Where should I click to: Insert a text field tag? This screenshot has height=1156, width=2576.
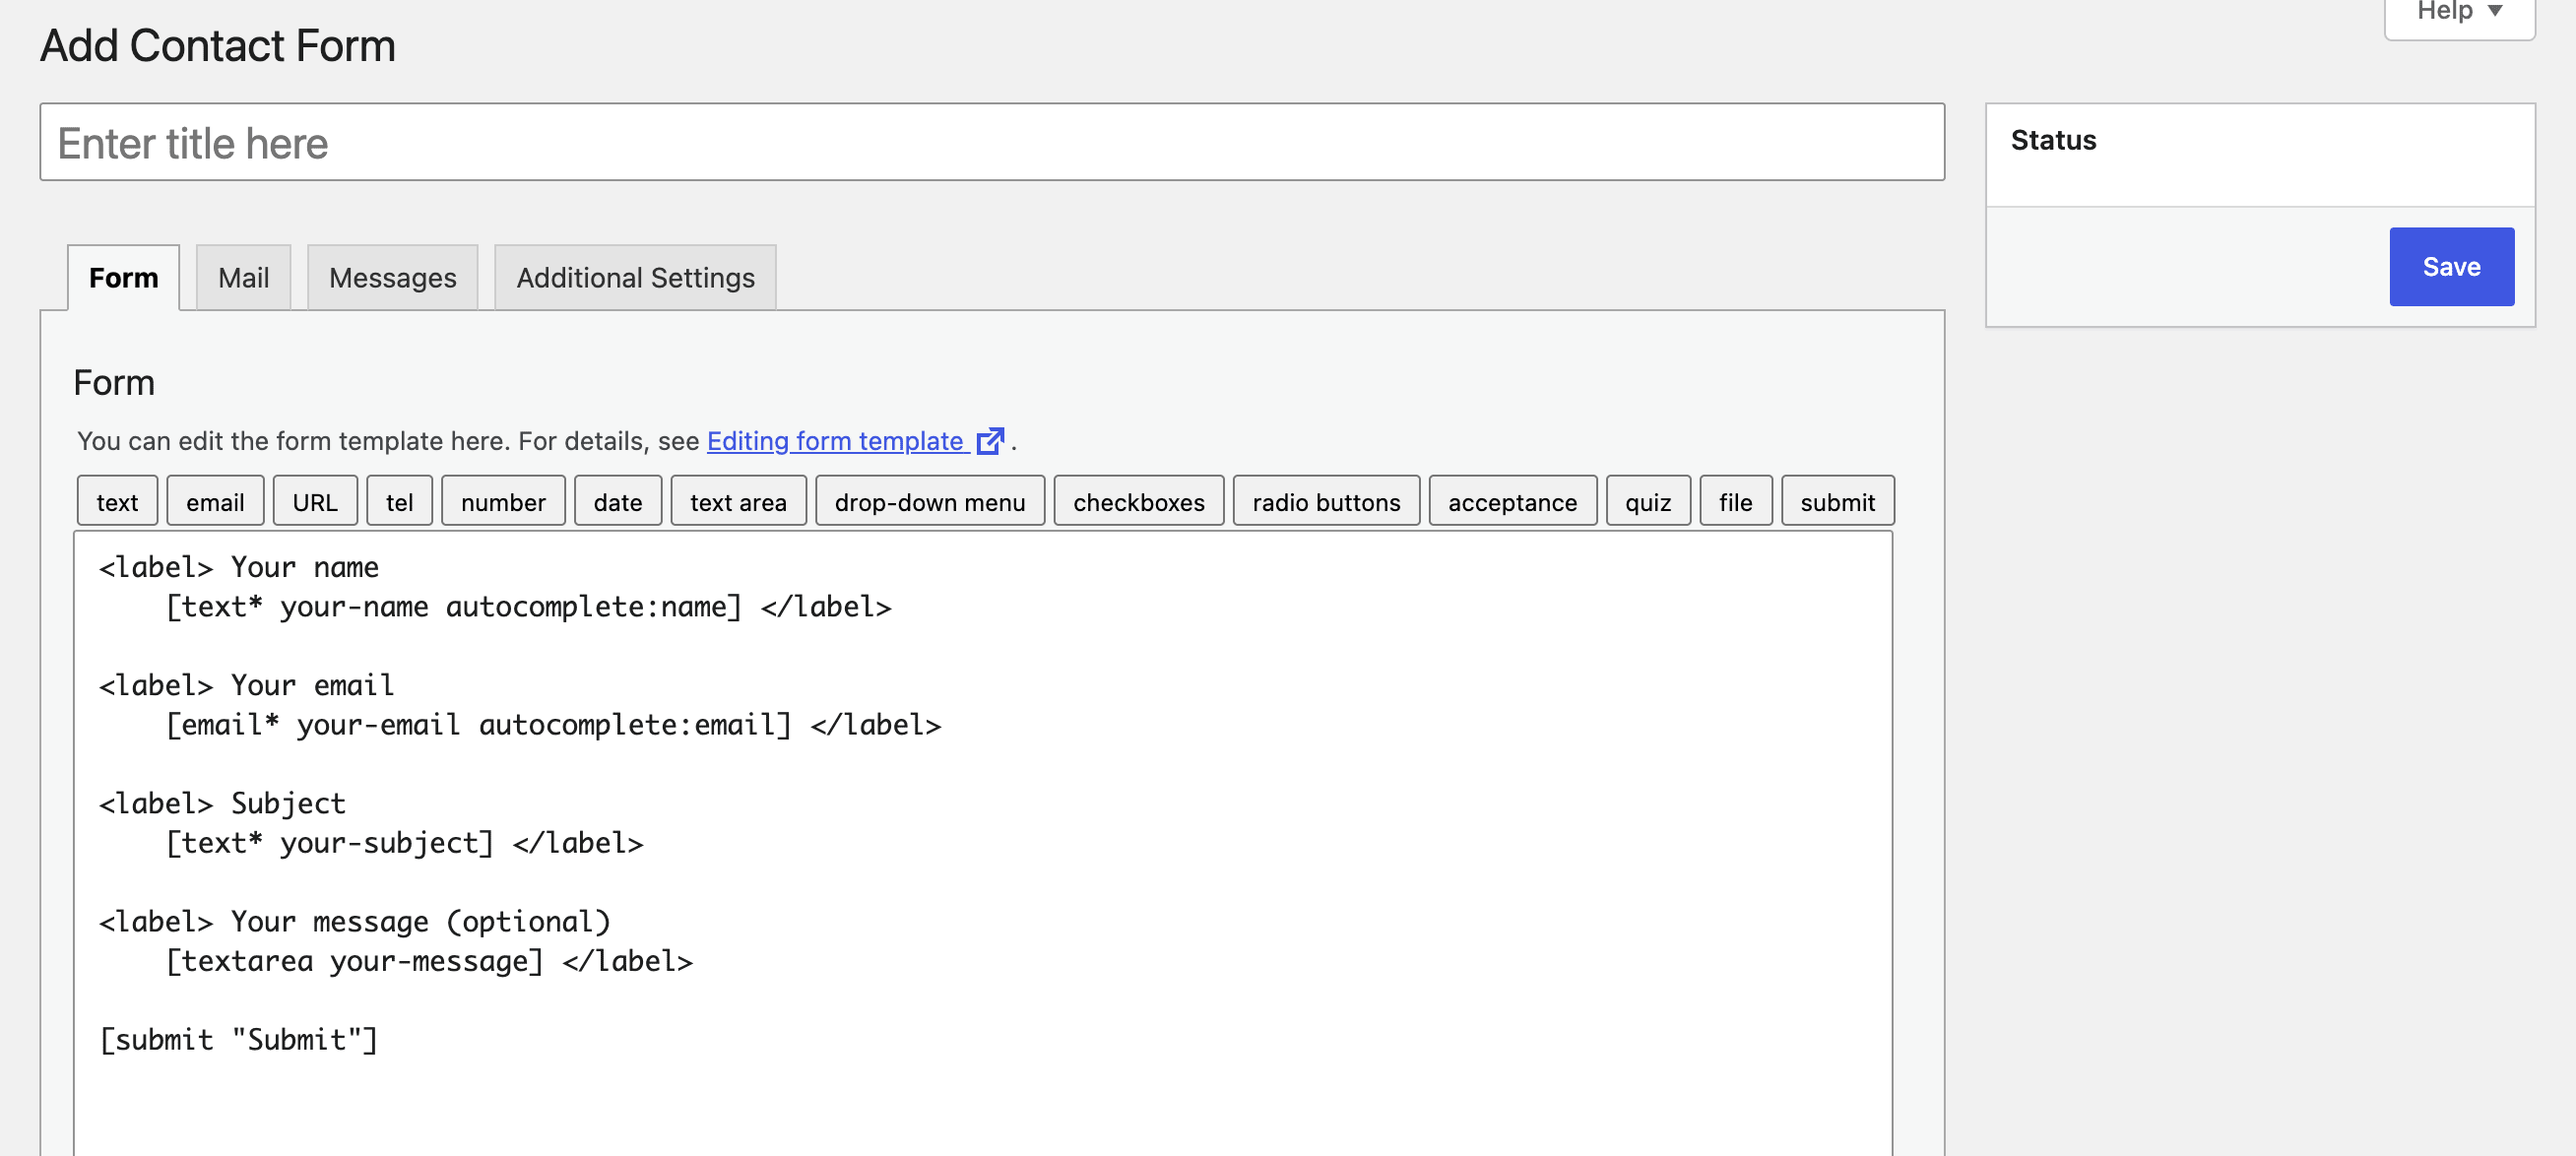coord(117,501)
